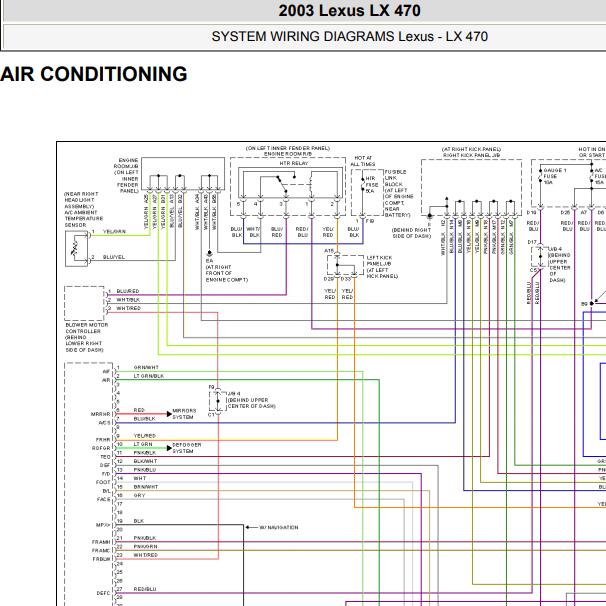Click 'GRN/WHT' wire label at pin 1

[x=146, y=367]
